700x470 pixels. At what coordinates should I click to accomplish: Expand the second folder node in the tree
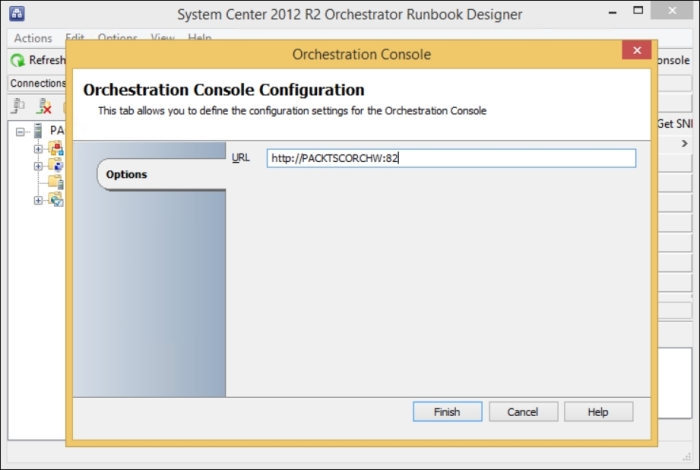click(38, 166)
